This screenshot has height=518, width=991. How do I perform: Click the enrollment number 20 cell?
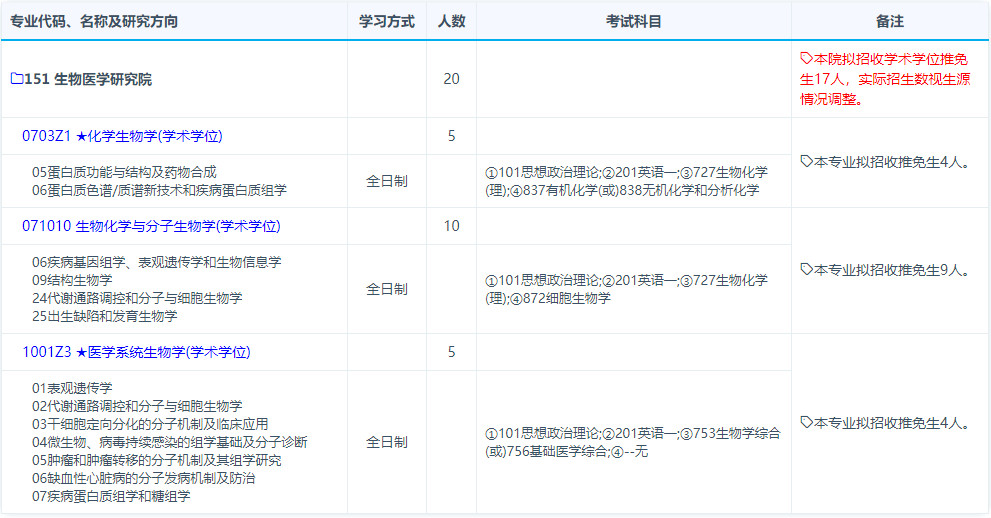[x=451, y=79]
